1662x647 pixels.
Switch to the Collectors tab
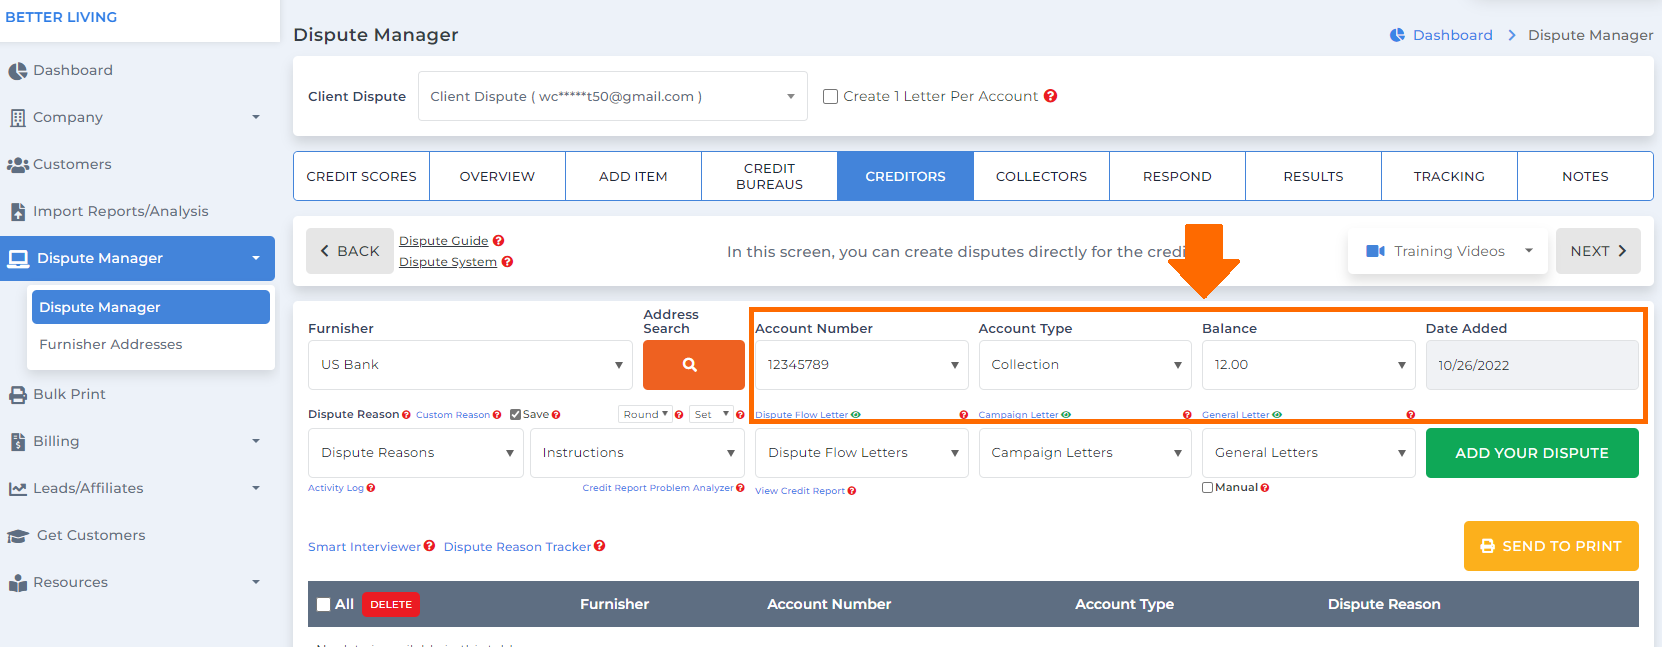[x=1041, y=176]
